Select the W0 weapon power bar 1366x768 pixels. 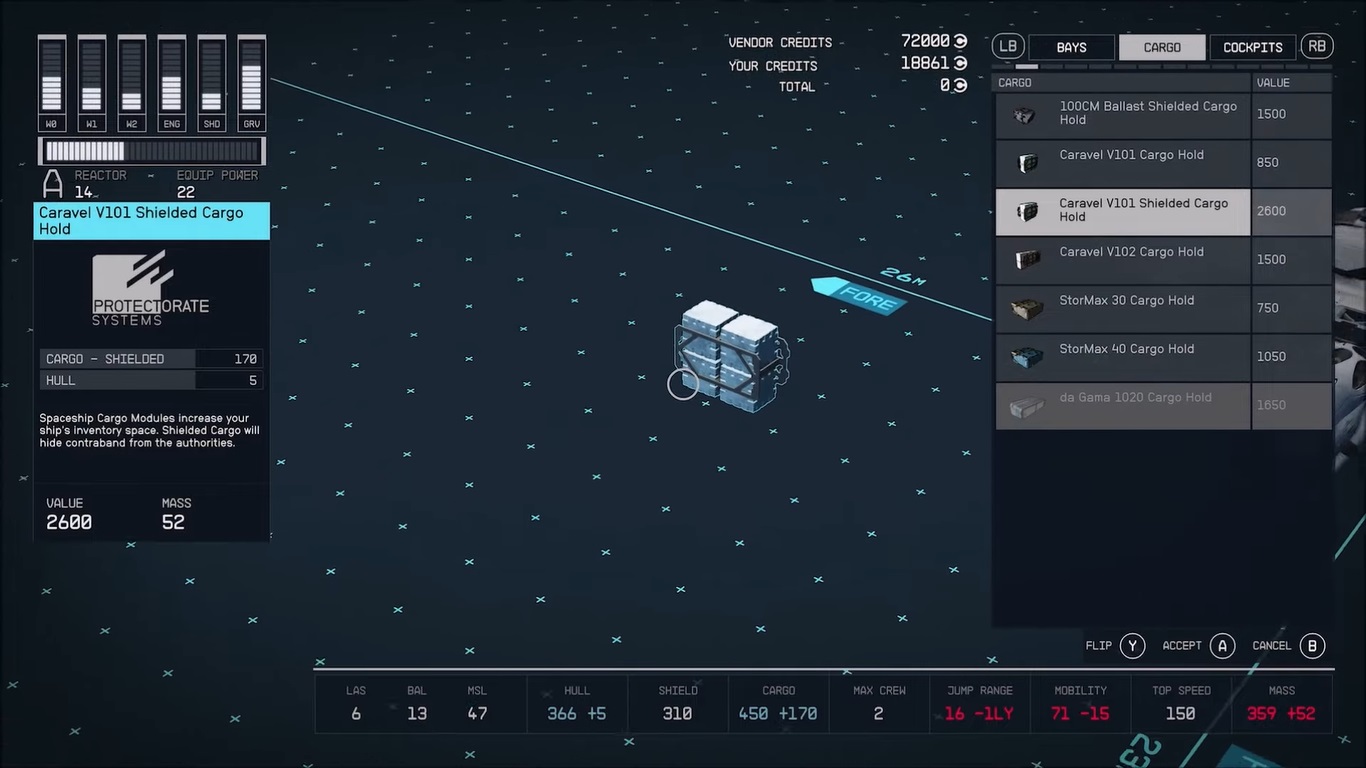pos(52,83)
